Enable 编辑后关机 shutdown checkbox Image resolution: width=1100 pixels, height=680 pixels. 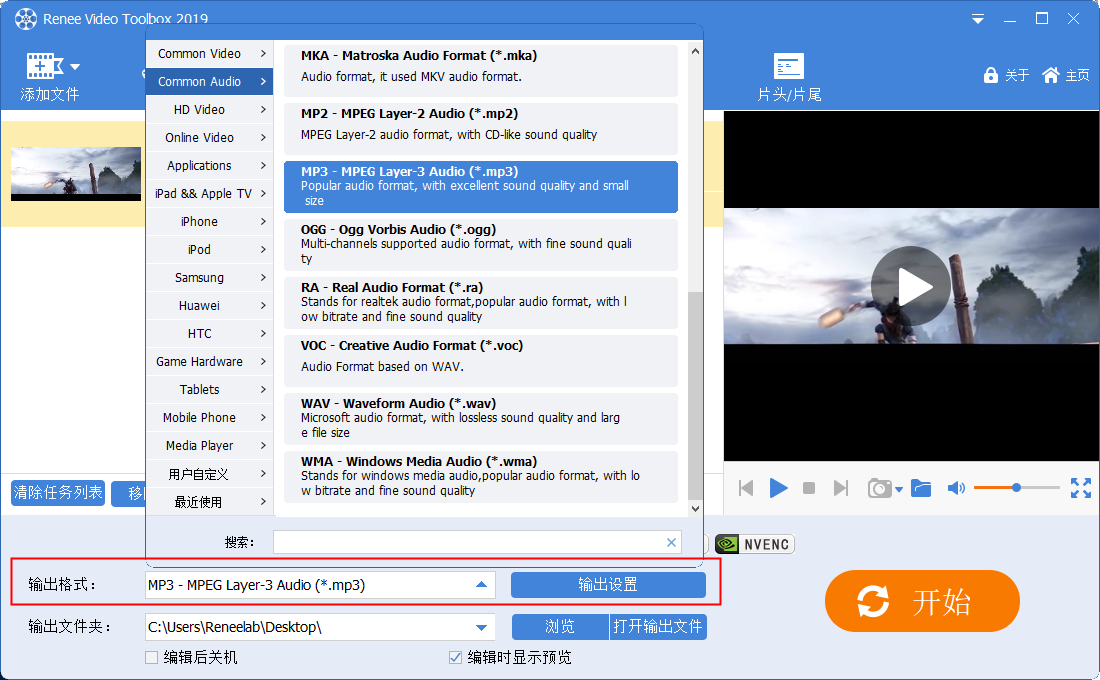[152, 658]
